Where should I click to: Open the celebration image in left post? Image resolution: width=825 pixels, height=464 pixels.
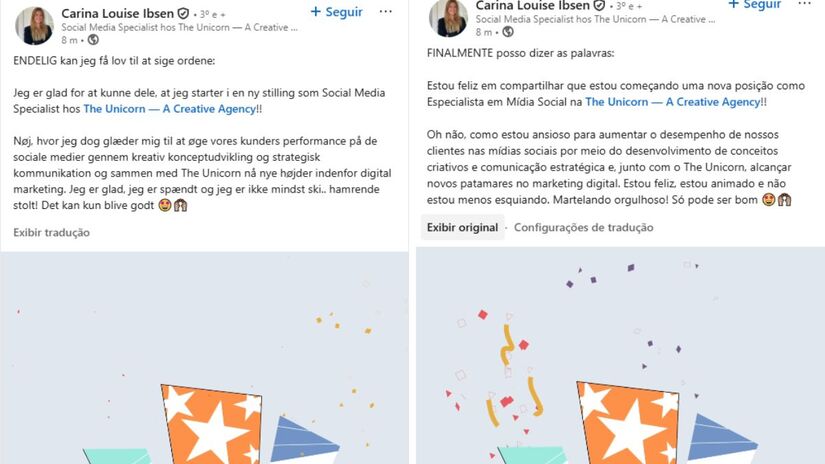tap(204, 358)
